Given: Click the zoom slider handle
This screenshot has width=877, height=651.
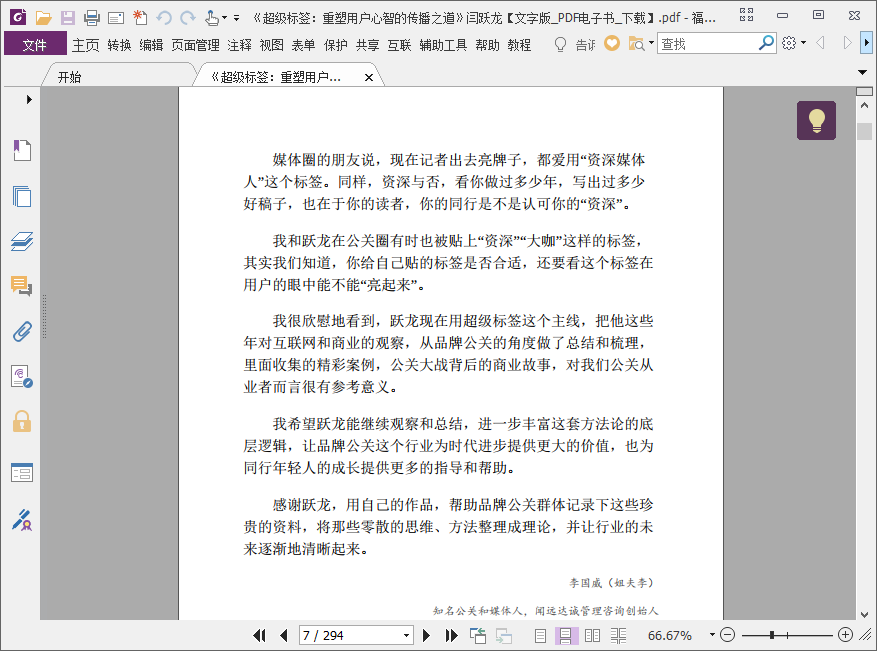Looking at the screenshot, I should (x=772, y=635).
